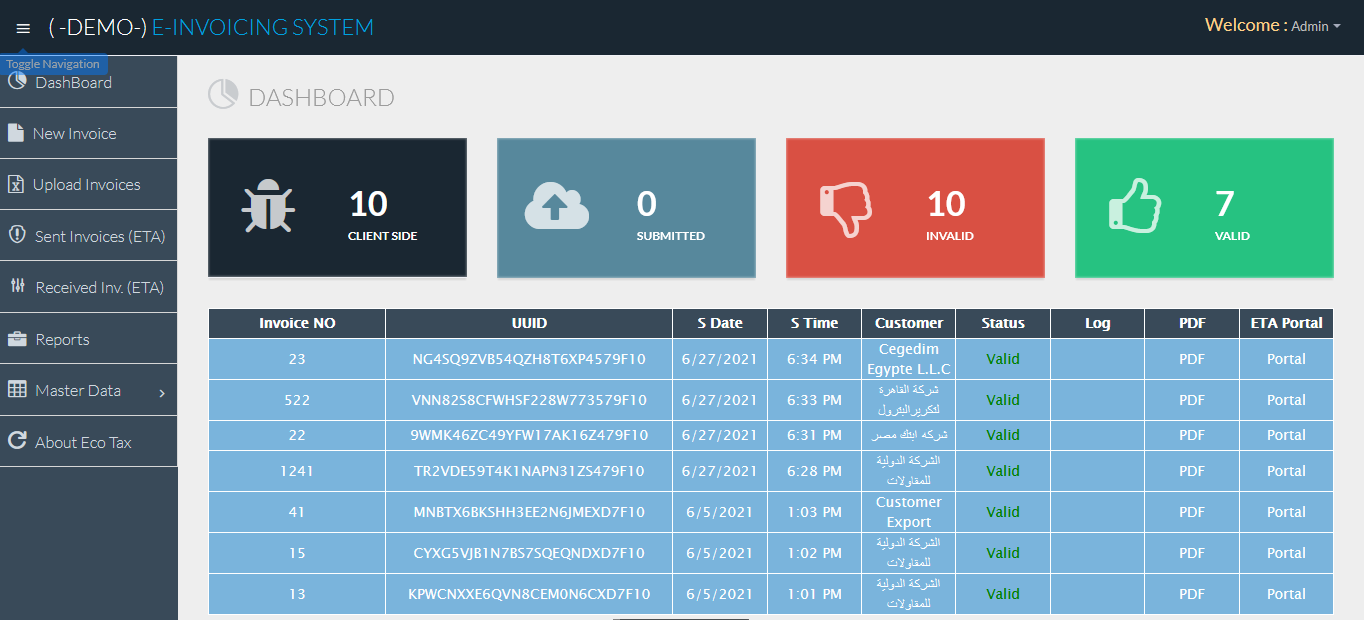Click the About Eco Tax refresh icon
Viewport: 1364px width, 620px height.
pos(16,441)
